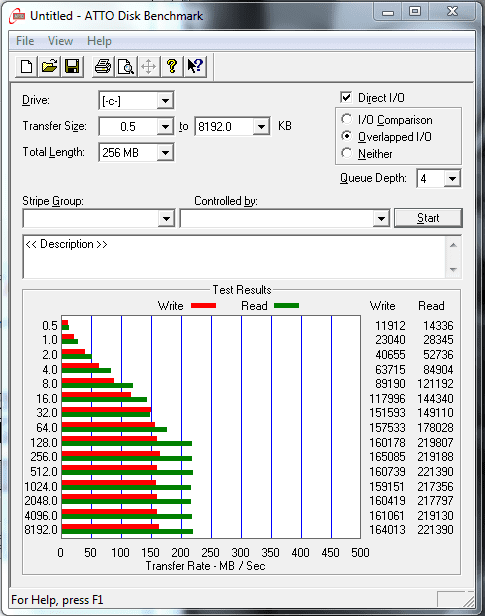Open the View menu
The height and width of the screenshot is (616, 485).
[x=60, y=41]
